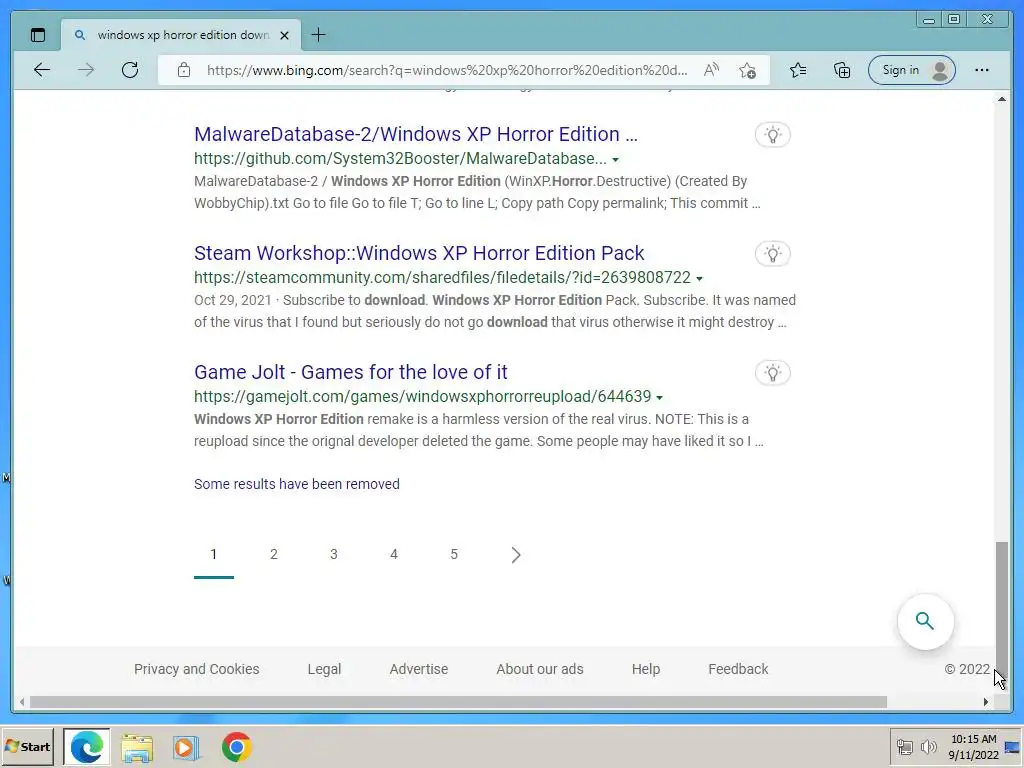This screenshot has width=1024, height=768.
Task: Click Some results have been removed
Action: click(296, 484)
